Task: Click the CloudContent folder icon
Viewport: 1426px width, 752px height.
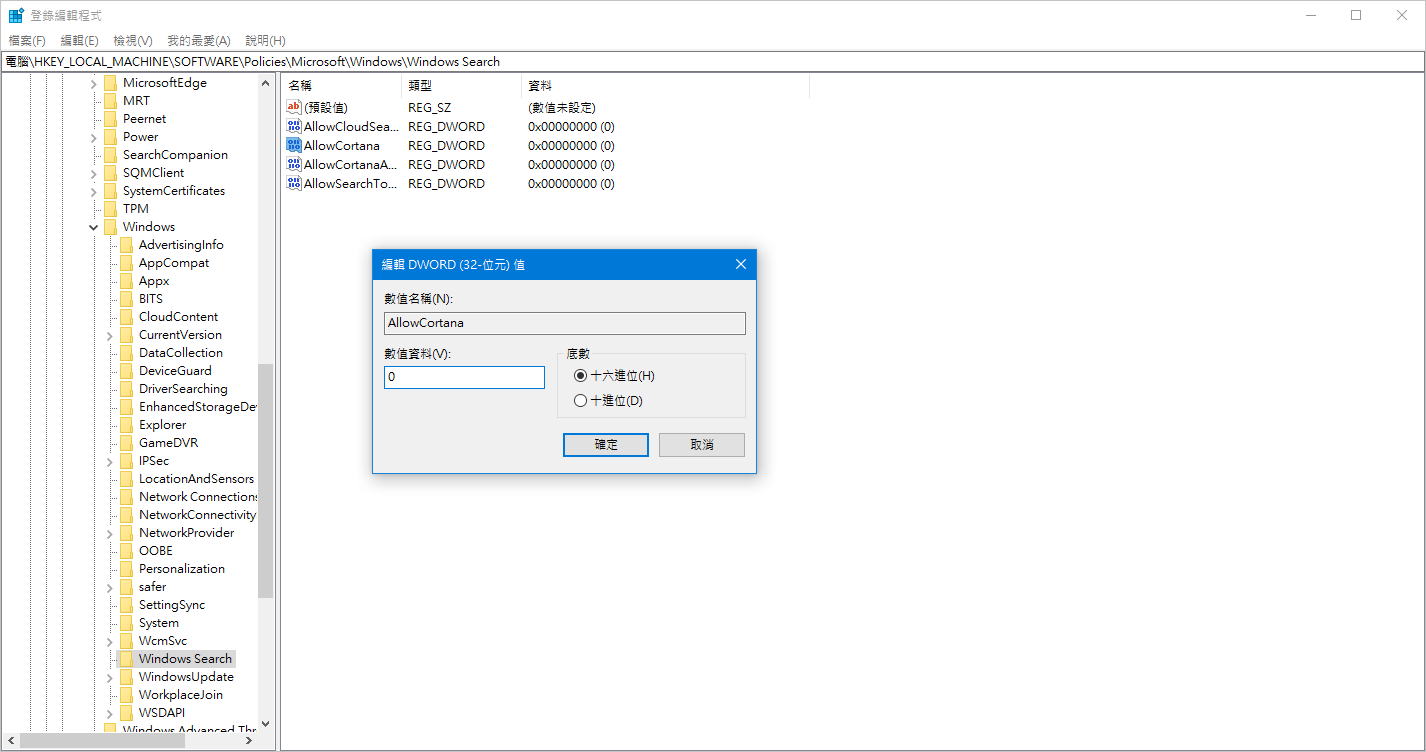Action: [x=126, y=317]
